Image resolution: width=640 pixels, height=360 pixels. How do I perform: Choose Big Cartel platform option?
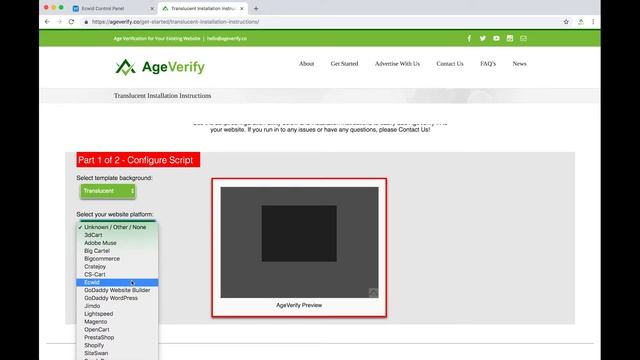coord(117,251)
